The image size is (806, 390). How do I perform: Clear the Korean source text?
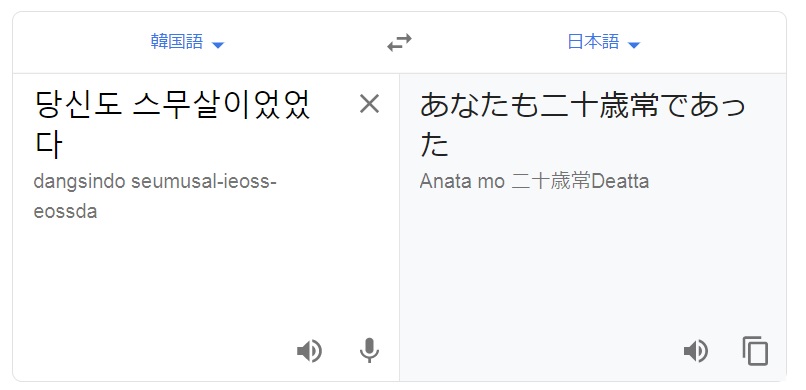tap(369, 104)
